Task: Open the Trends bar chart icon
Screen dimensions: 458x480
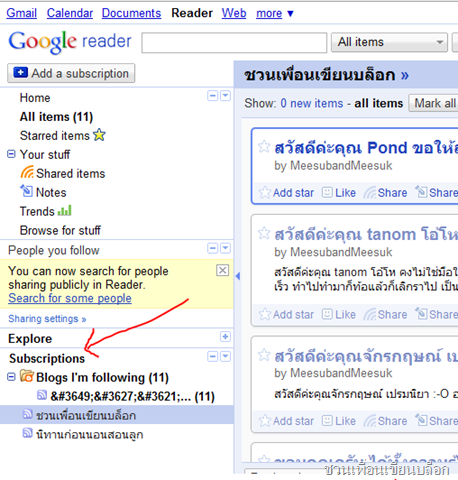Action: [x=65, y=211]
